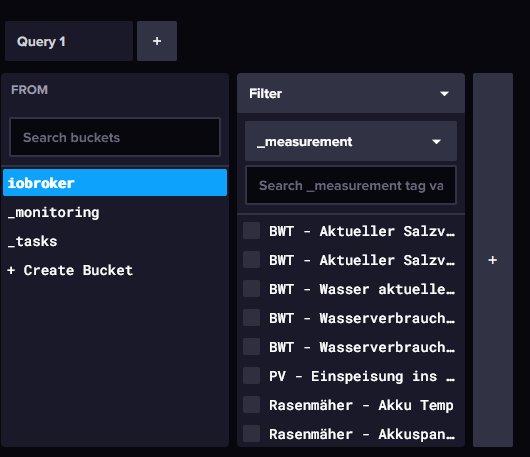This screenshot has width=530, height=457.
Task: Check the second BWT - Aktueller Salzv… checkbox
Action: click(x=251, y=260)
